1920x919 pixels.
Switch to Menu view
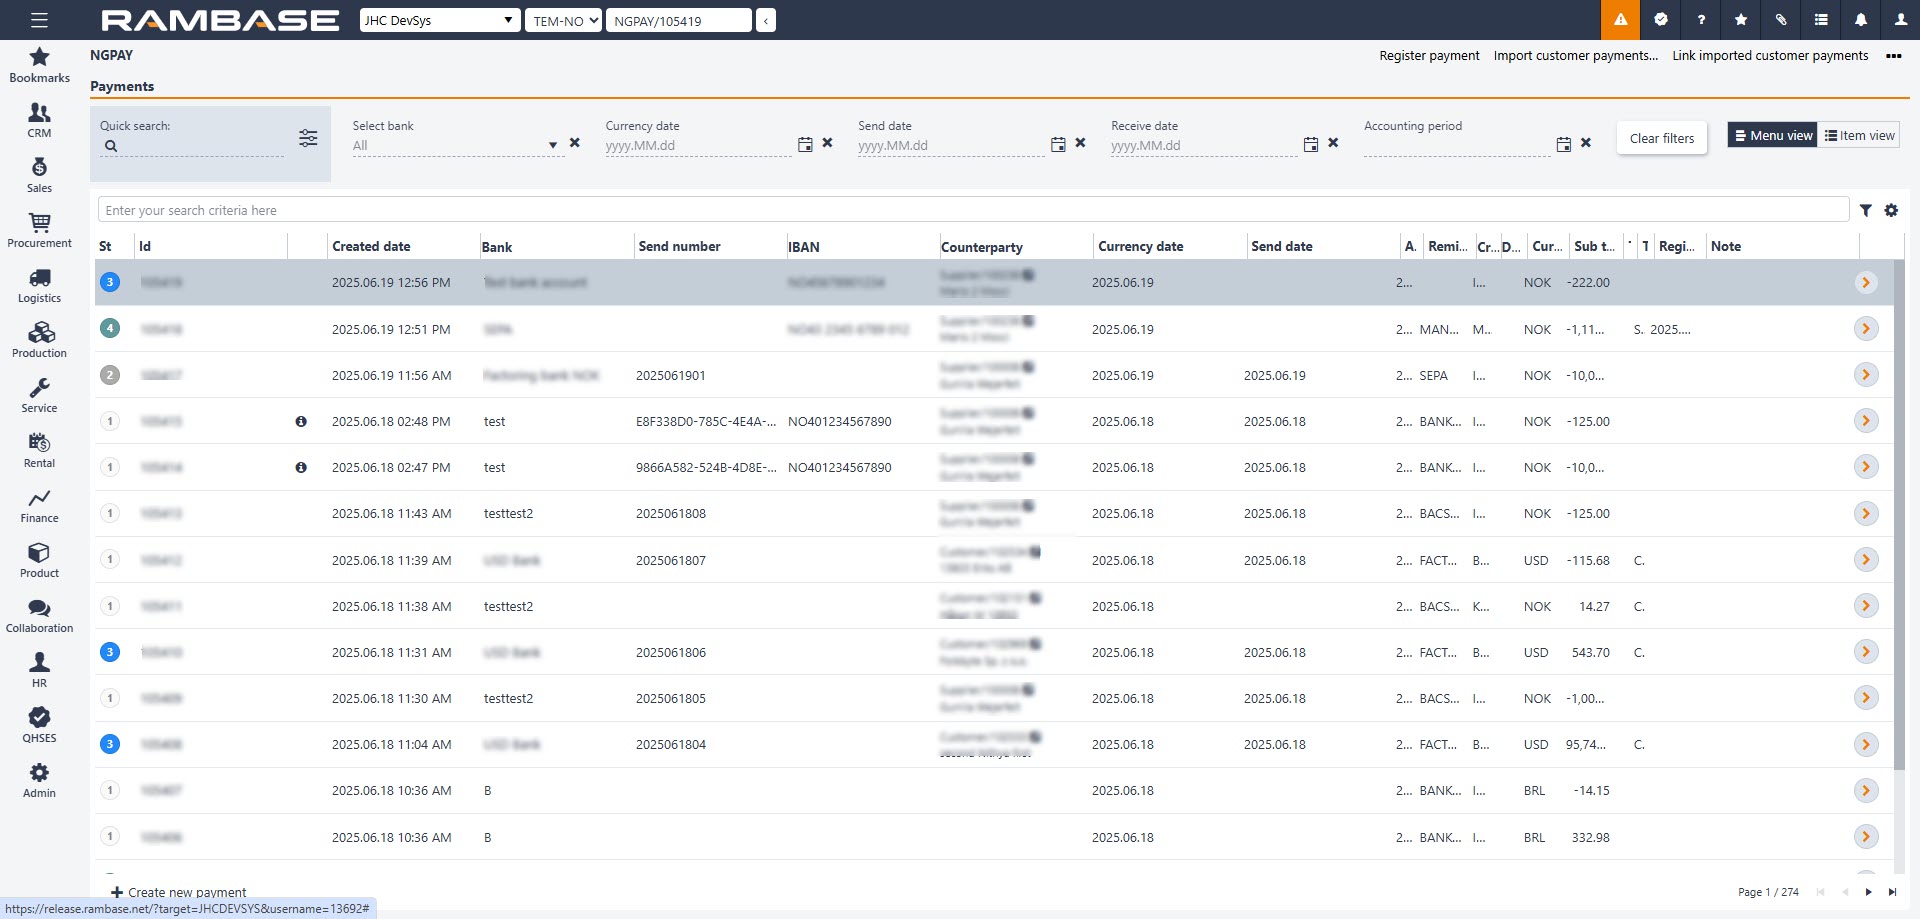(1772, 136)
